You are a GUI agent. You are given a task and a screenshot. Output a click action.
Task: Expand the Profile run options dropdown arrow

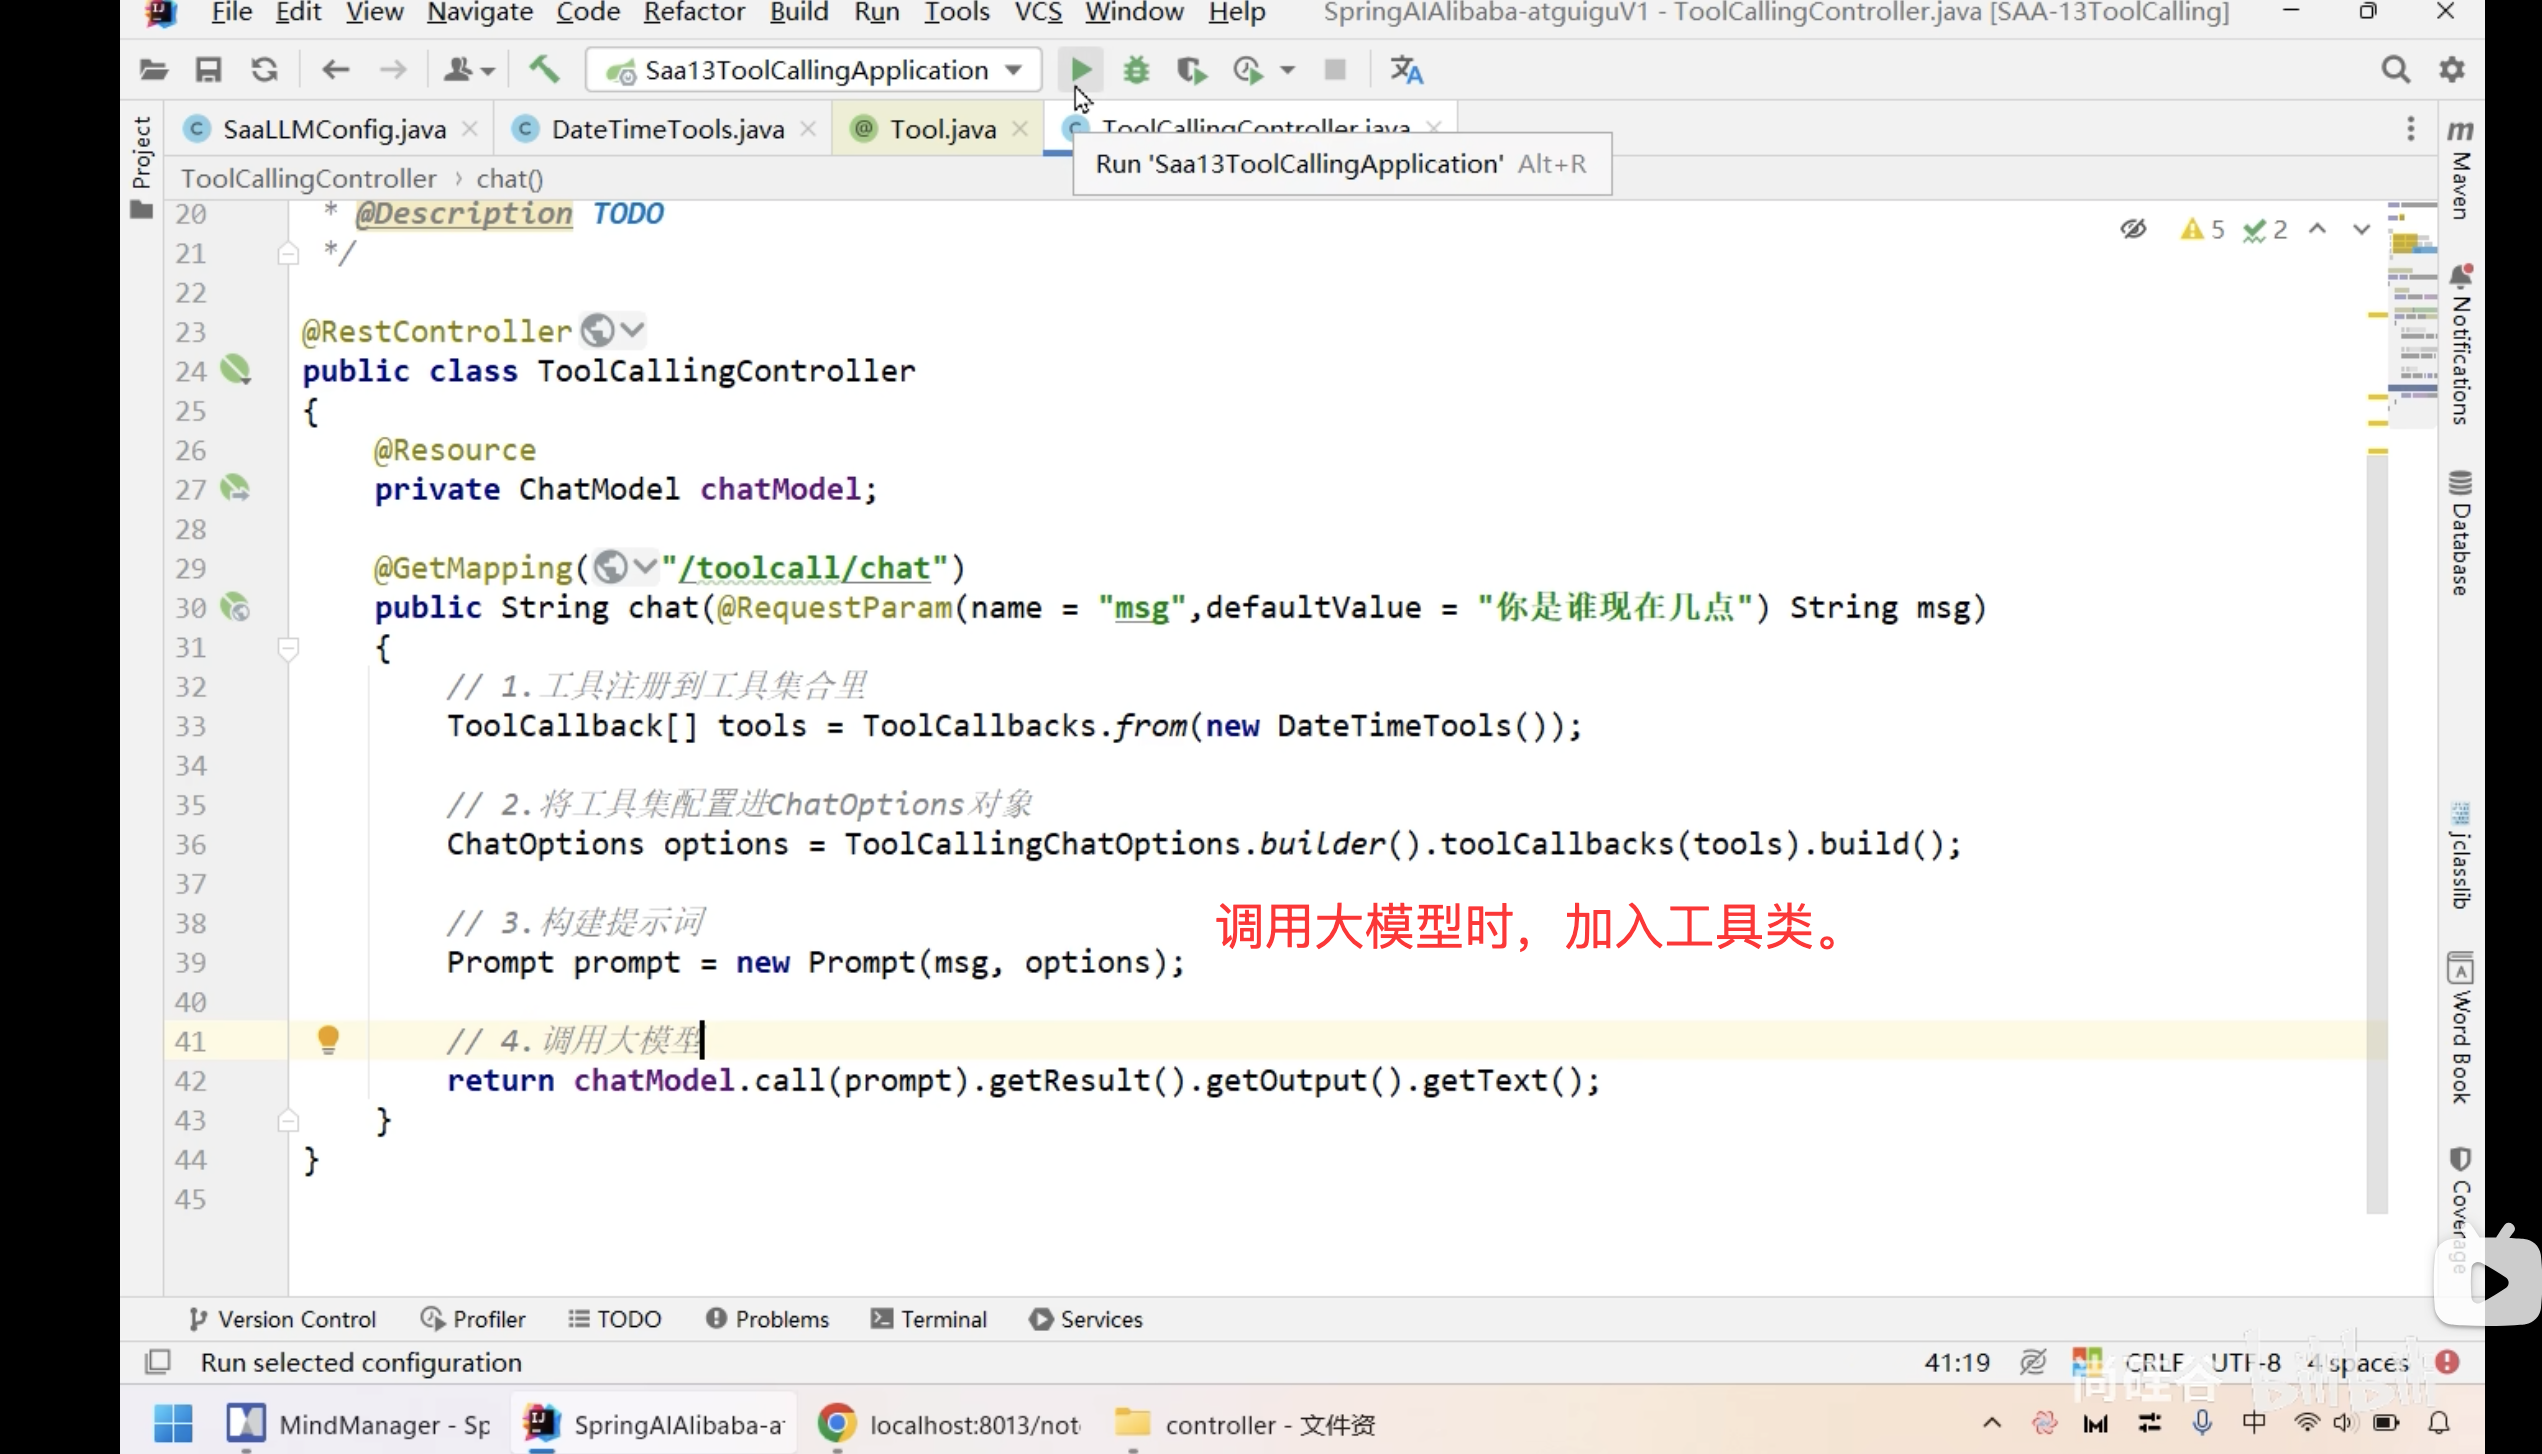point(1288,70)
